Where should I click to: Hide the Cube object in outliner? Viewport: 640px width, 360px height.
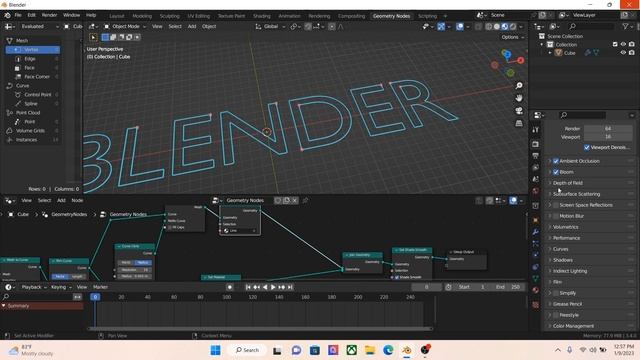coord(623,53)
